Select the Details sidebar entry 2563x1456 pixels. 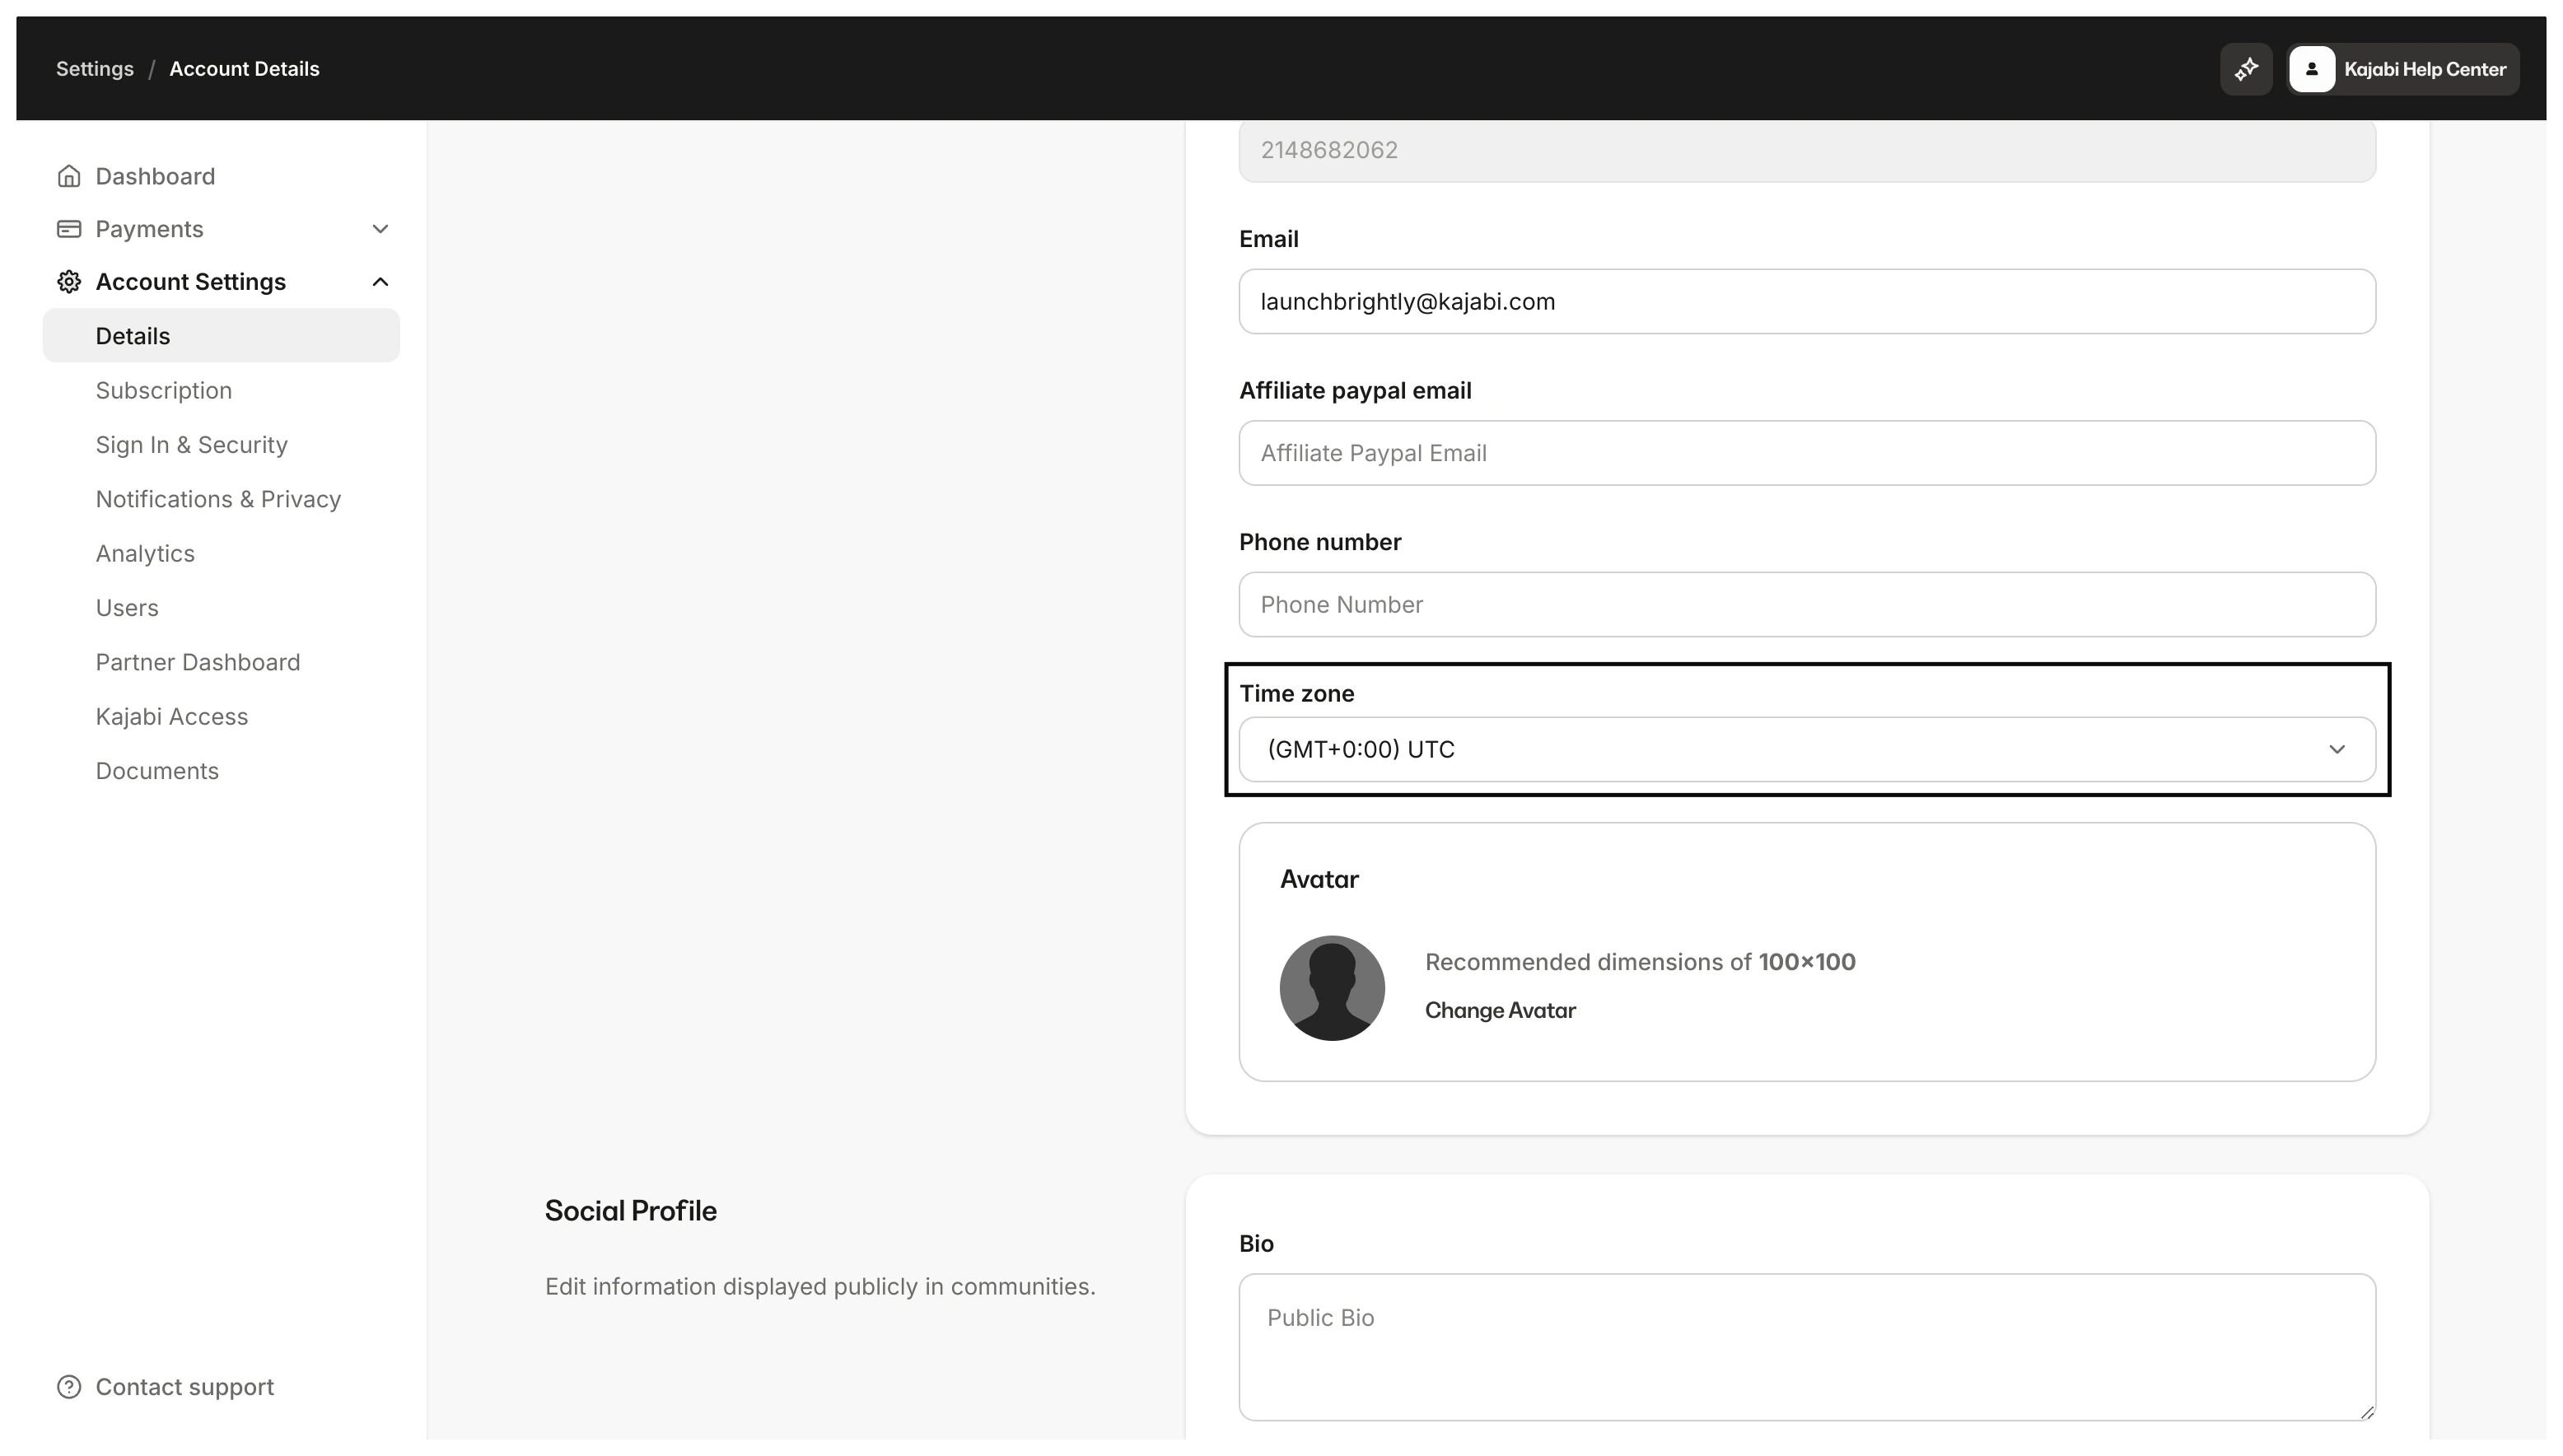(x=133, y=336)
